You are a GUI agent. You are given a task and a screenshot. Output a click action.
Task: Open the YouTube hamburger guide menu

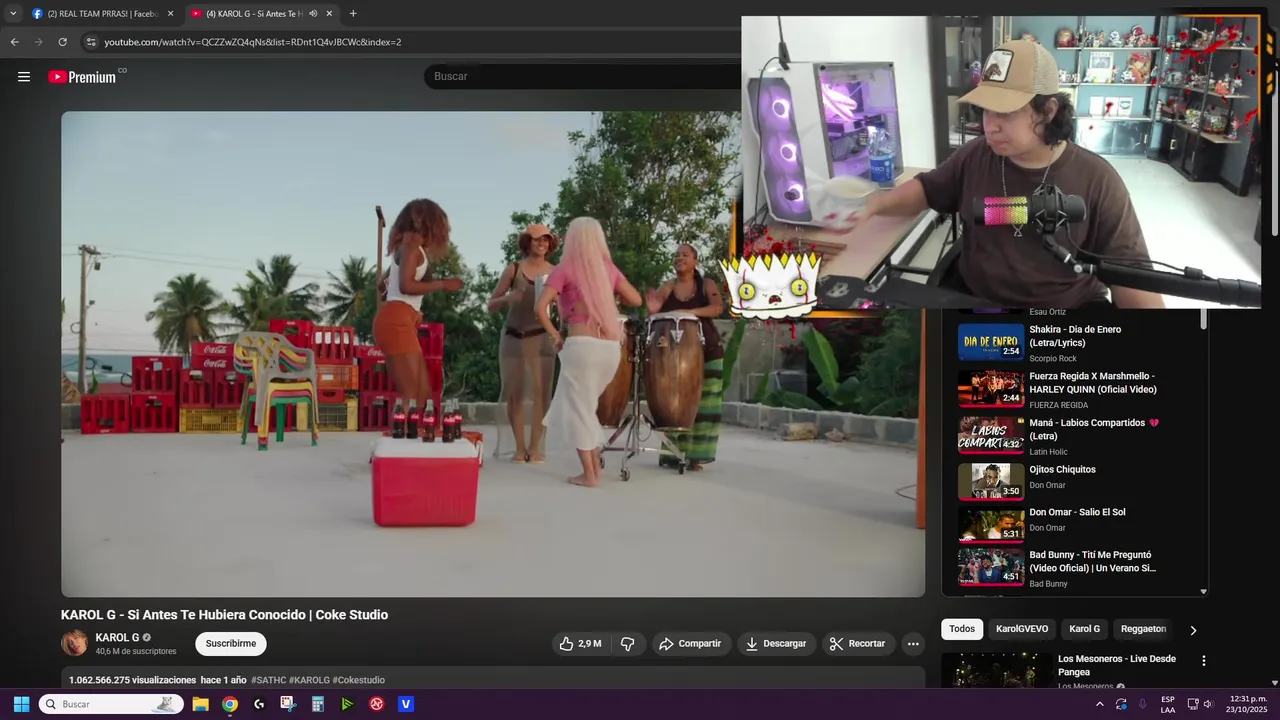pos(24,77)
